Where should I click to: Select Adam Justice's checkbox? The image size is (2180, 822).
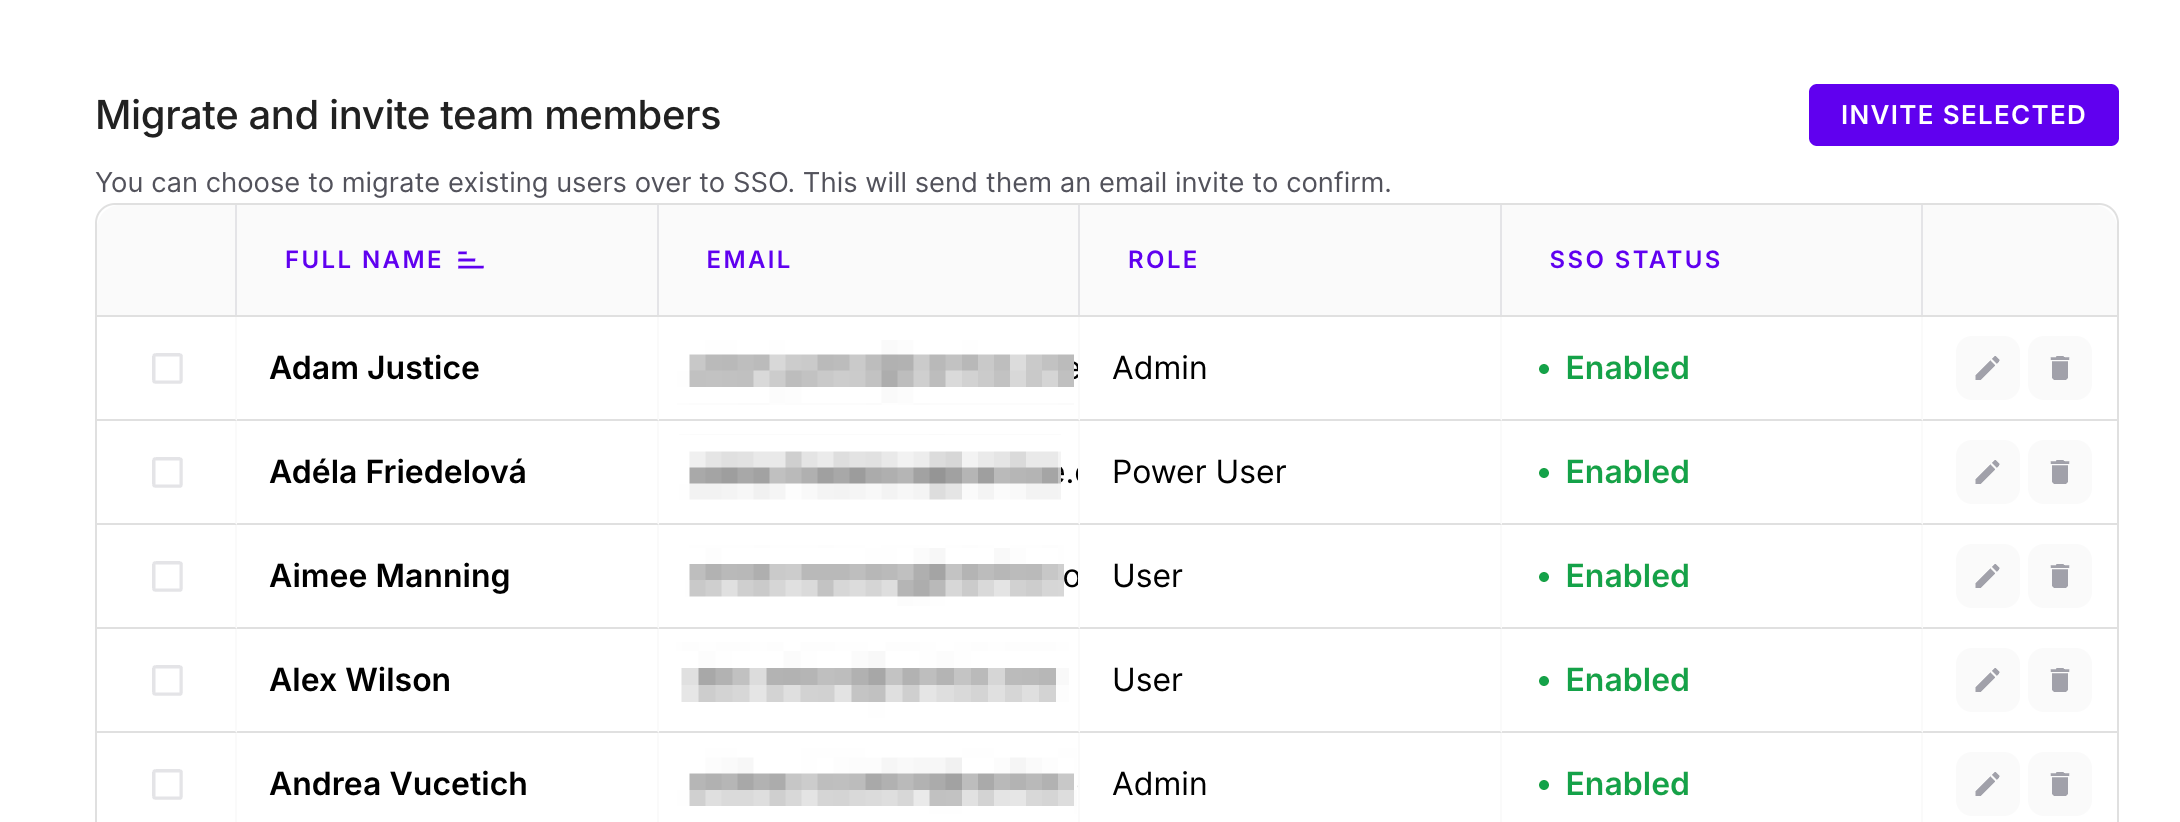[167, 368]
